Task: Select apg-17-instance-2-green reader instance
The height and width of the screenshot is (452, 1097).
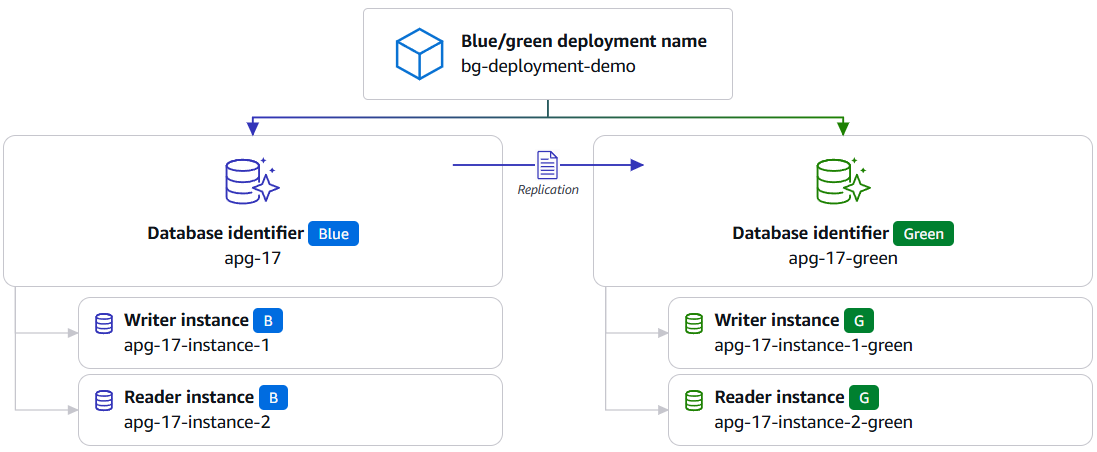Action: 813,422
